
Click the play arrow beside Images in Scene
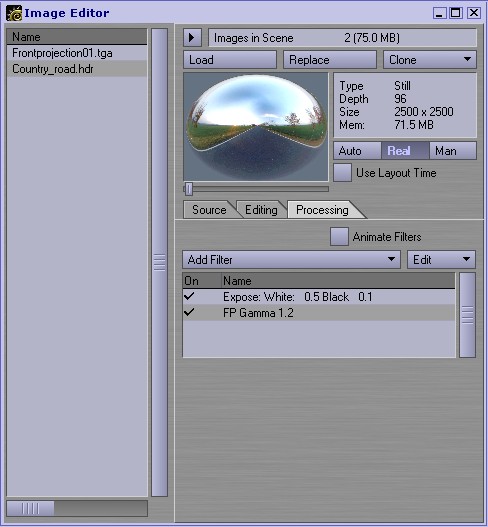pos(192,38)
